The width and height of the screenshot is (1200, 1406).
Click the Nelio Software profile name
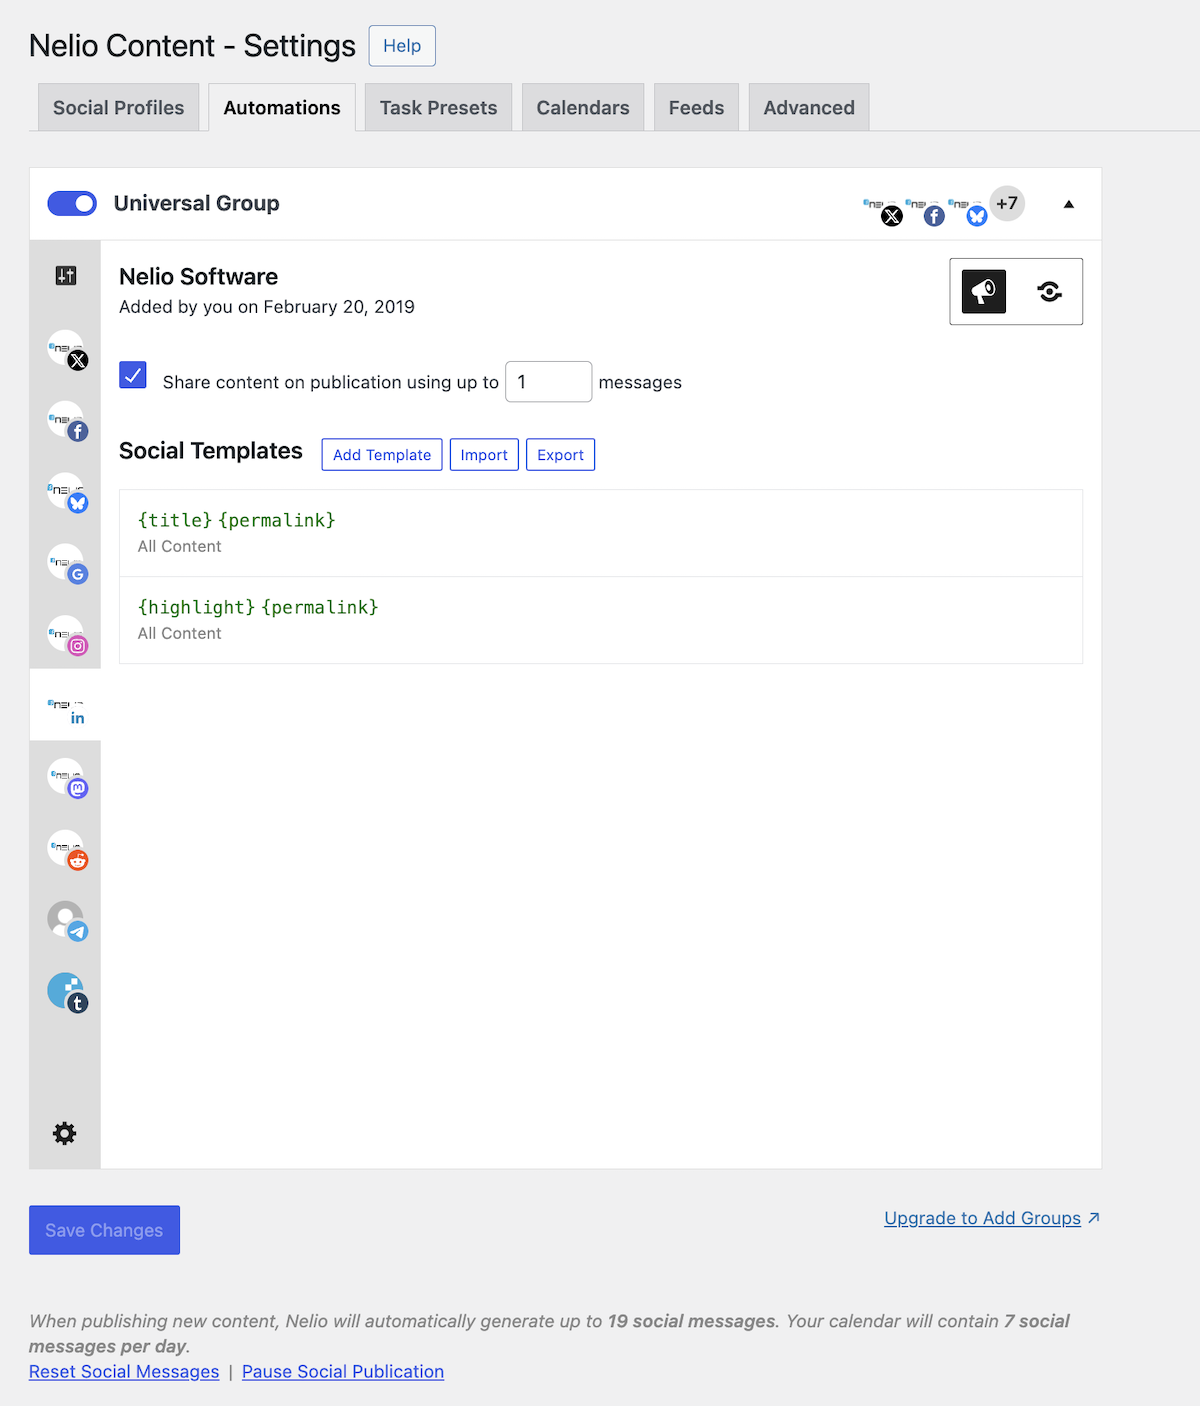click(x=199, y=277)
